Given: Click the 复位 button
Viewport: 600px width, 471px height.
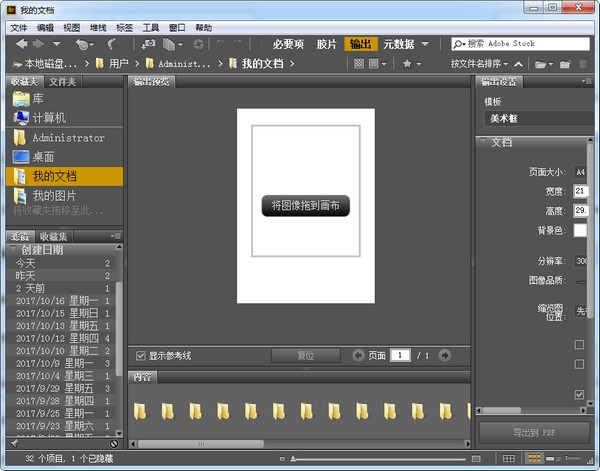Looking at the screenshot, I should 305,355.
